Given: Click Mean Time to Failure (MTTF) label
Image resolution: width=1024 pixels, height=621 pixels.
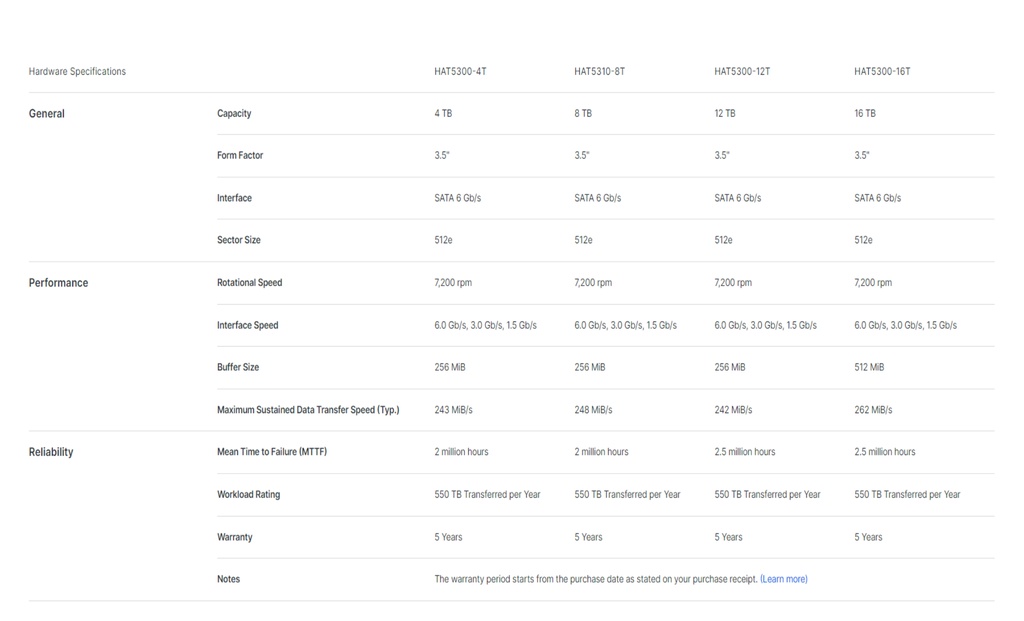Looking at the screenshot, I should (272, 452).
